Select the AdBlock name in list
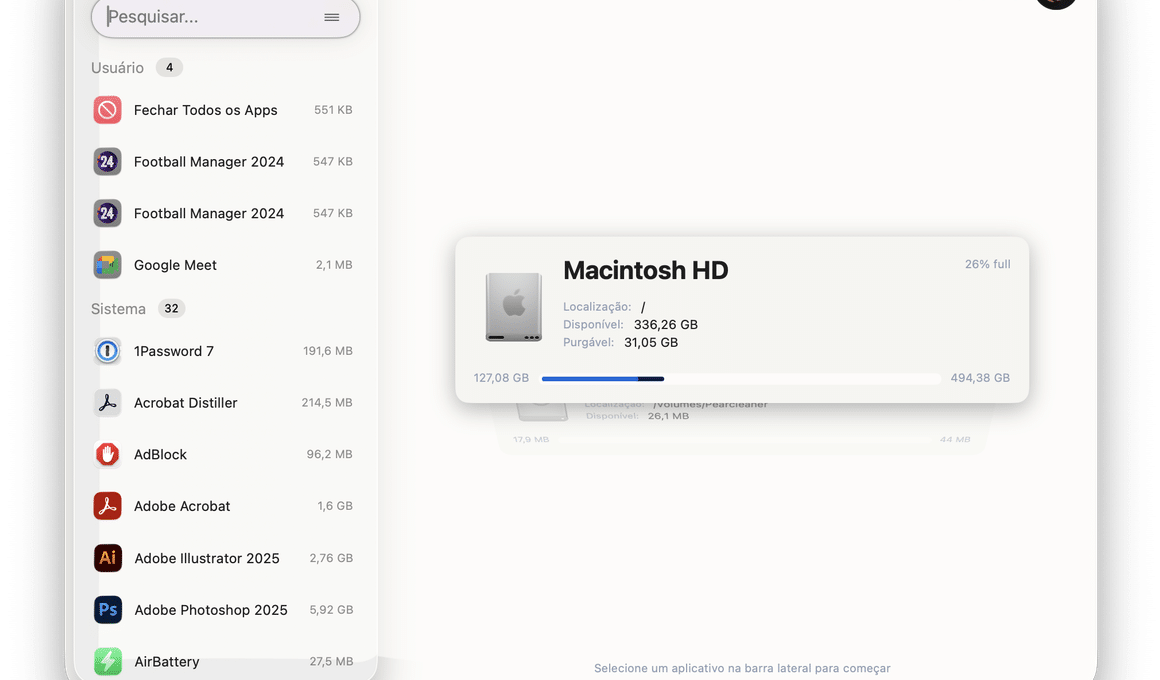The width and height of the screenshot is (1160, 680). (x=161, y=454)
